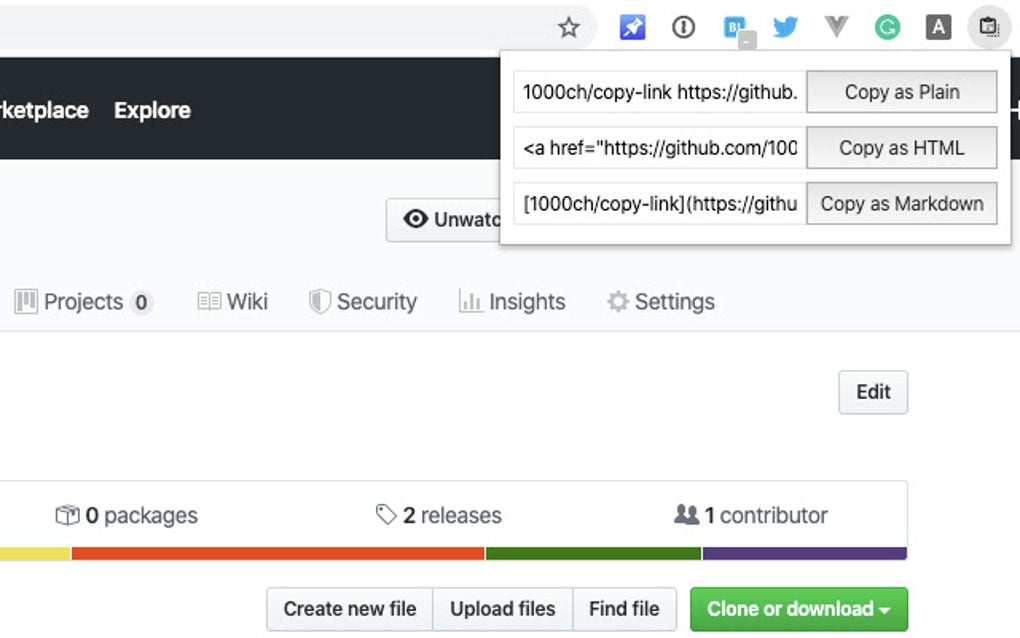Image resolution: width=1020 pixels, height=638 pixels.
Task: Open the blue pushpin extension
Action: pyautogui.click(x=632, y=27)
